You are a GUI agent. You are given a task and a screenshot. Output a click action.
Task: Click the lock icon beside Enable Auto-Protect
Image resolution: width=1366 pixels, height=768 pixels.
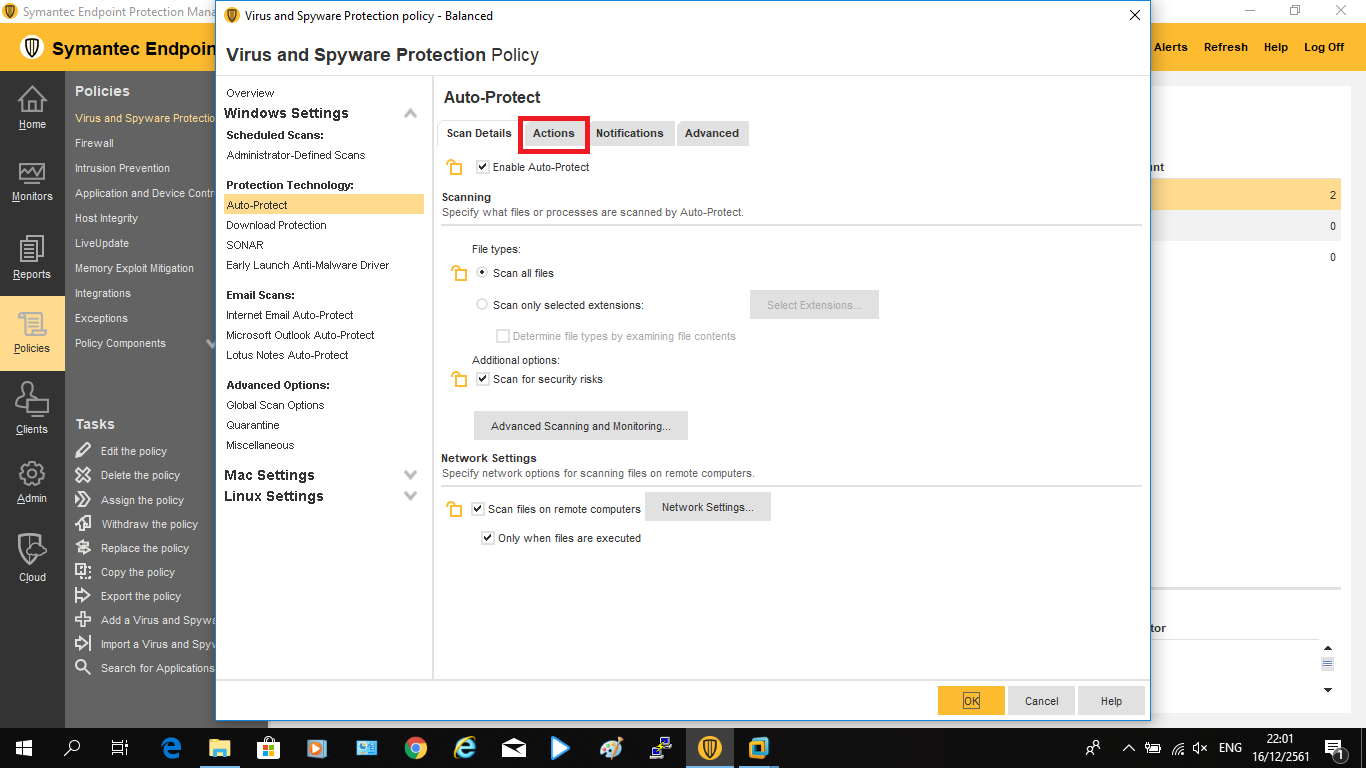455,168
